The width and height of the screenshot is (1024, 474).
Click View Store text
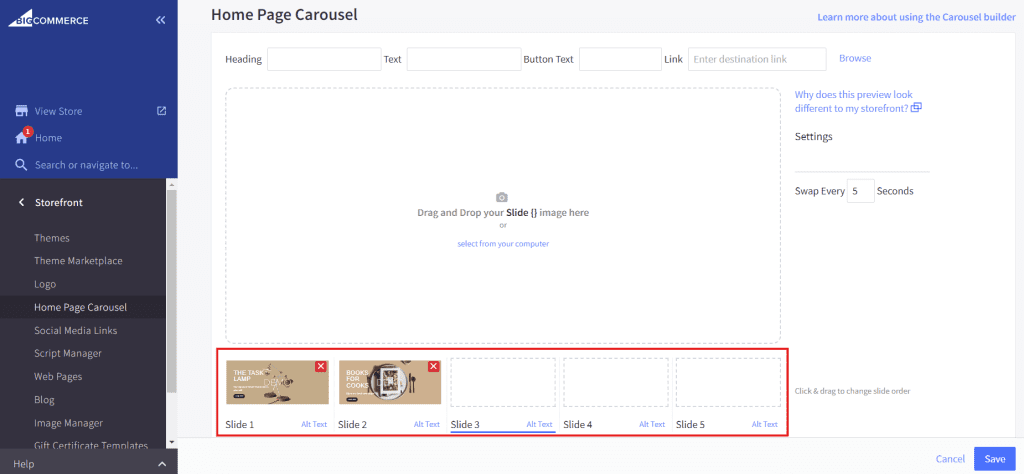[x=59, y=111]
